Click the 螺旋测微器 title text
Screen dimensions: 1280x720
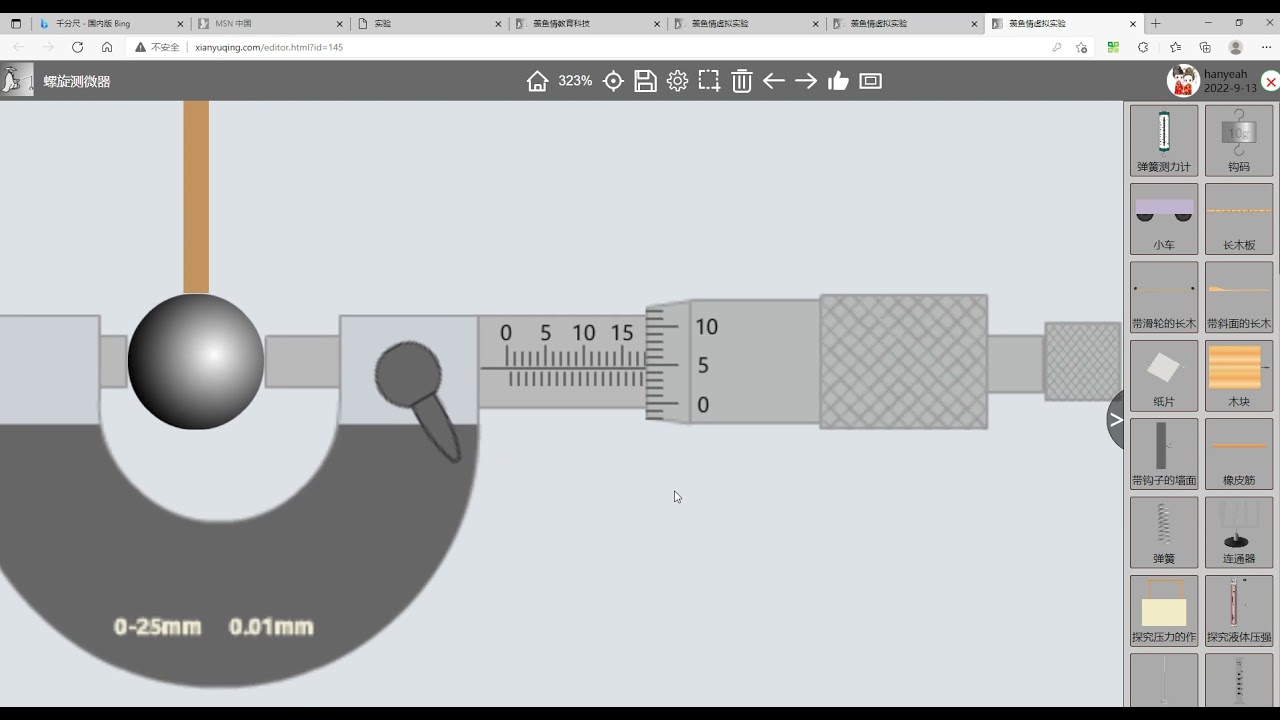click(77, 82)
